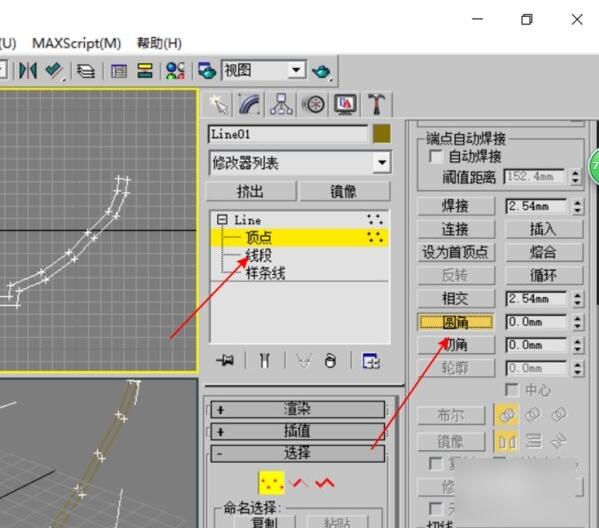Click the pin stack icon
The width and height of the screenshot is (599, 528).
click(x=225, y=360)
